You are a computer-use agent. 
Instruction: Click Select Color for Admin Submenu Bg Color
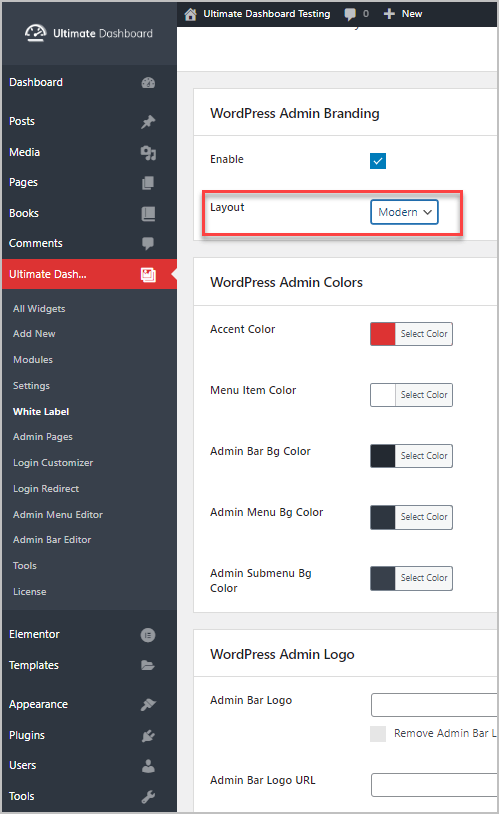(x=424, y=578)
